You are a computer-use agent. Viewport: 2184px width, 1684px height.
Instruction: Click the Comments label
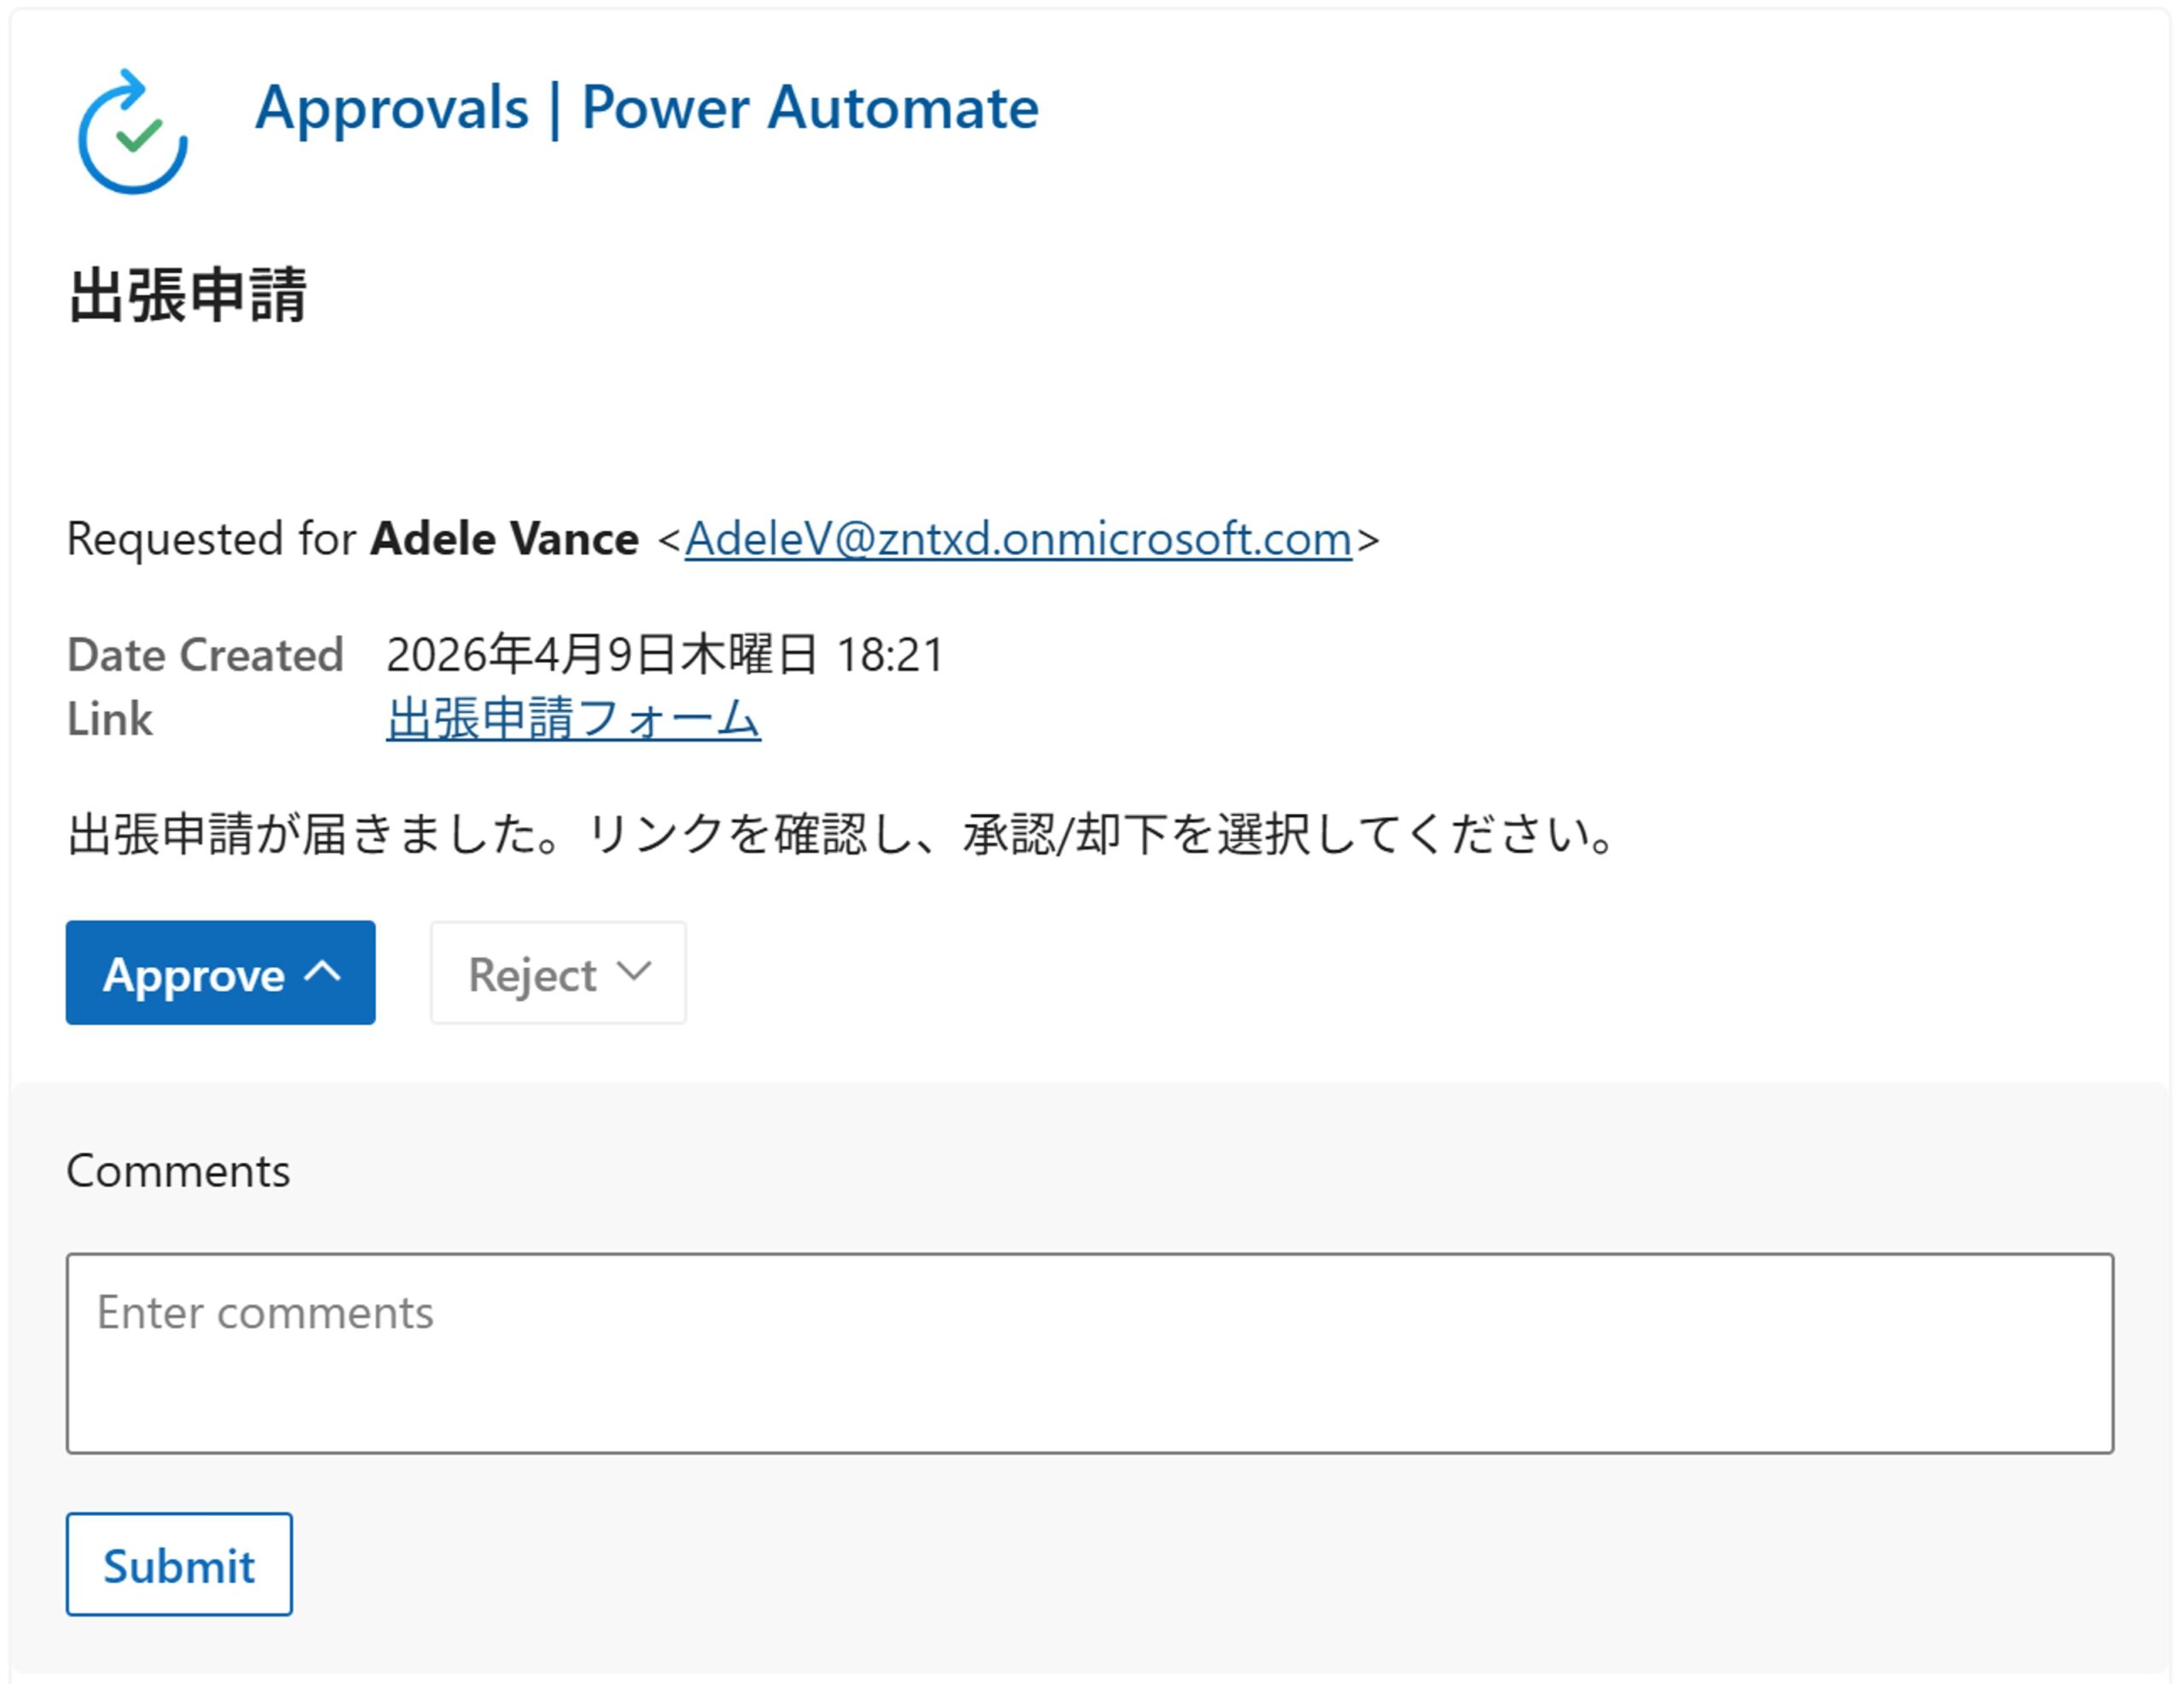[x=178, y=1171]
